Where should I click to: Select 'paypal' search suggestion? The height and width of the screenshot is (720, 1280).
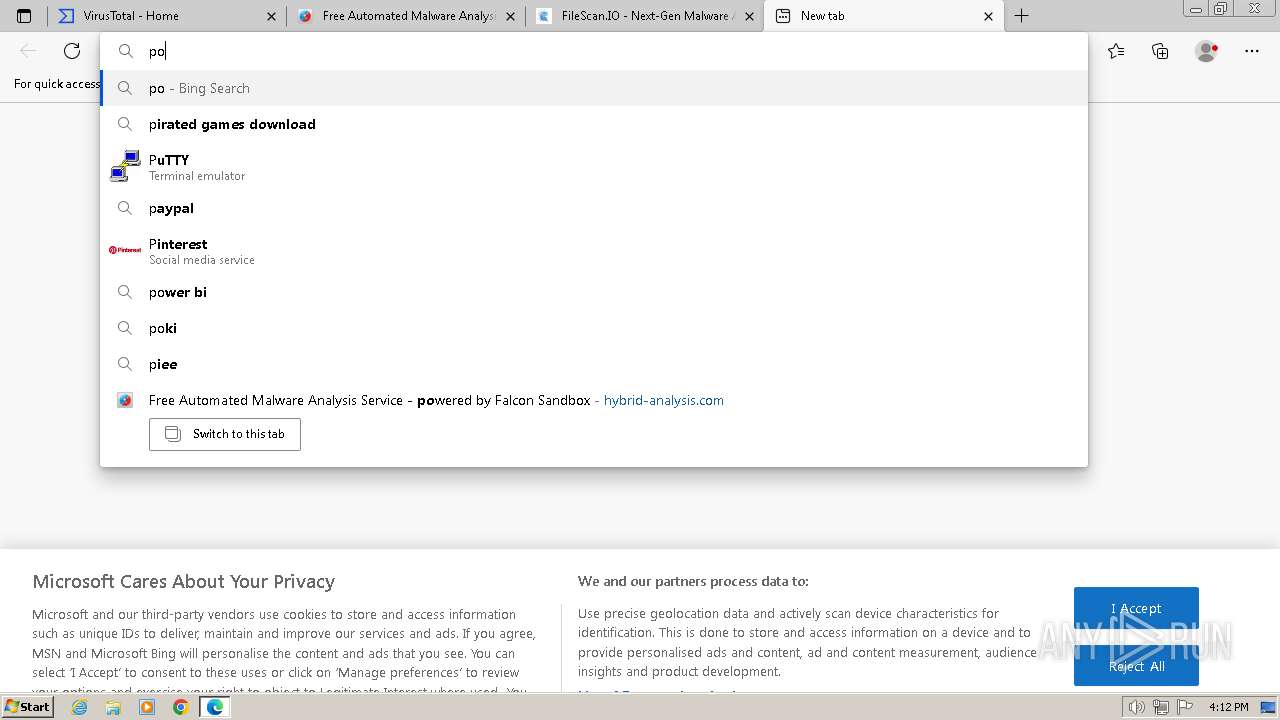coord(594,208)
